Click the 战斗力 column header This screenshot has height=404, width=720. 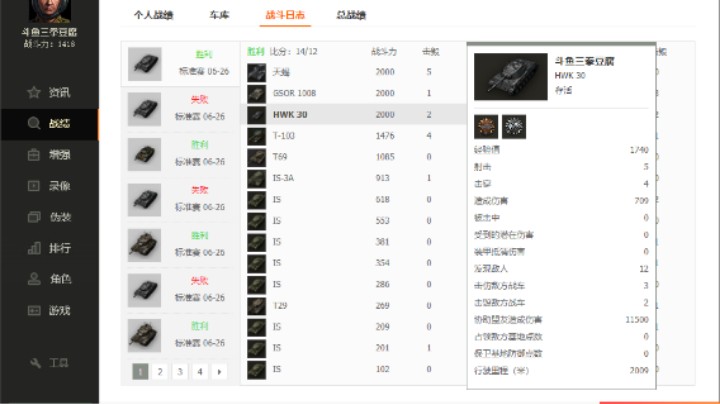coord(384,52)
